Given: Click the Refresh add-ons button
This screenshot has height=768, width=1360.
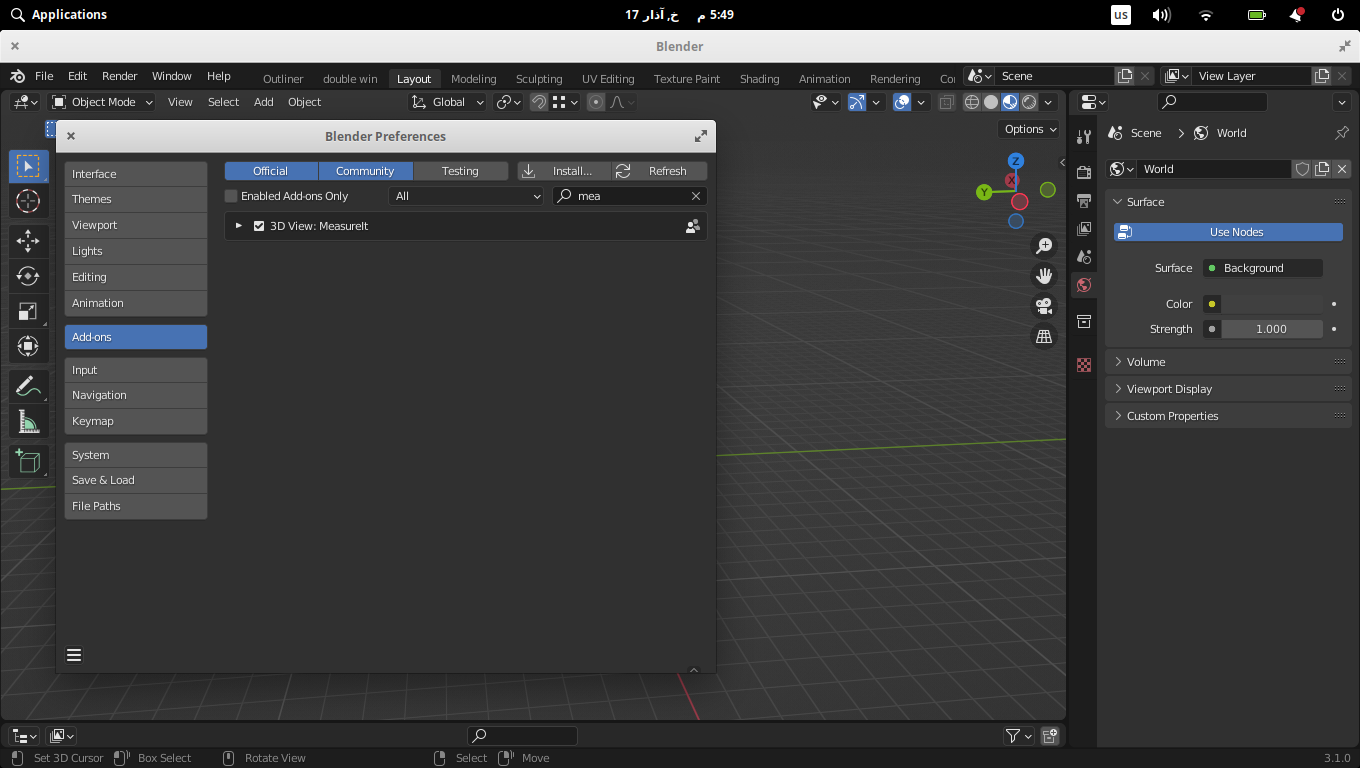Looking at the screenshot, I should point(660,171).
